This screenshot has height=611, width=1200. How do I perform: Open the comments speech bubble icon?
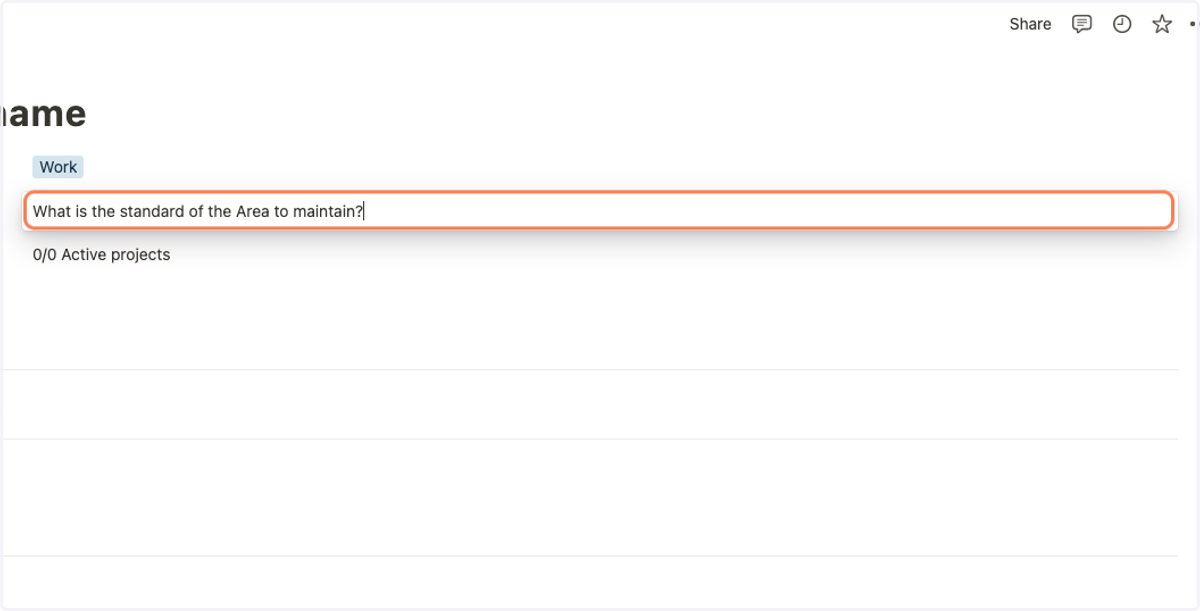1081,24
